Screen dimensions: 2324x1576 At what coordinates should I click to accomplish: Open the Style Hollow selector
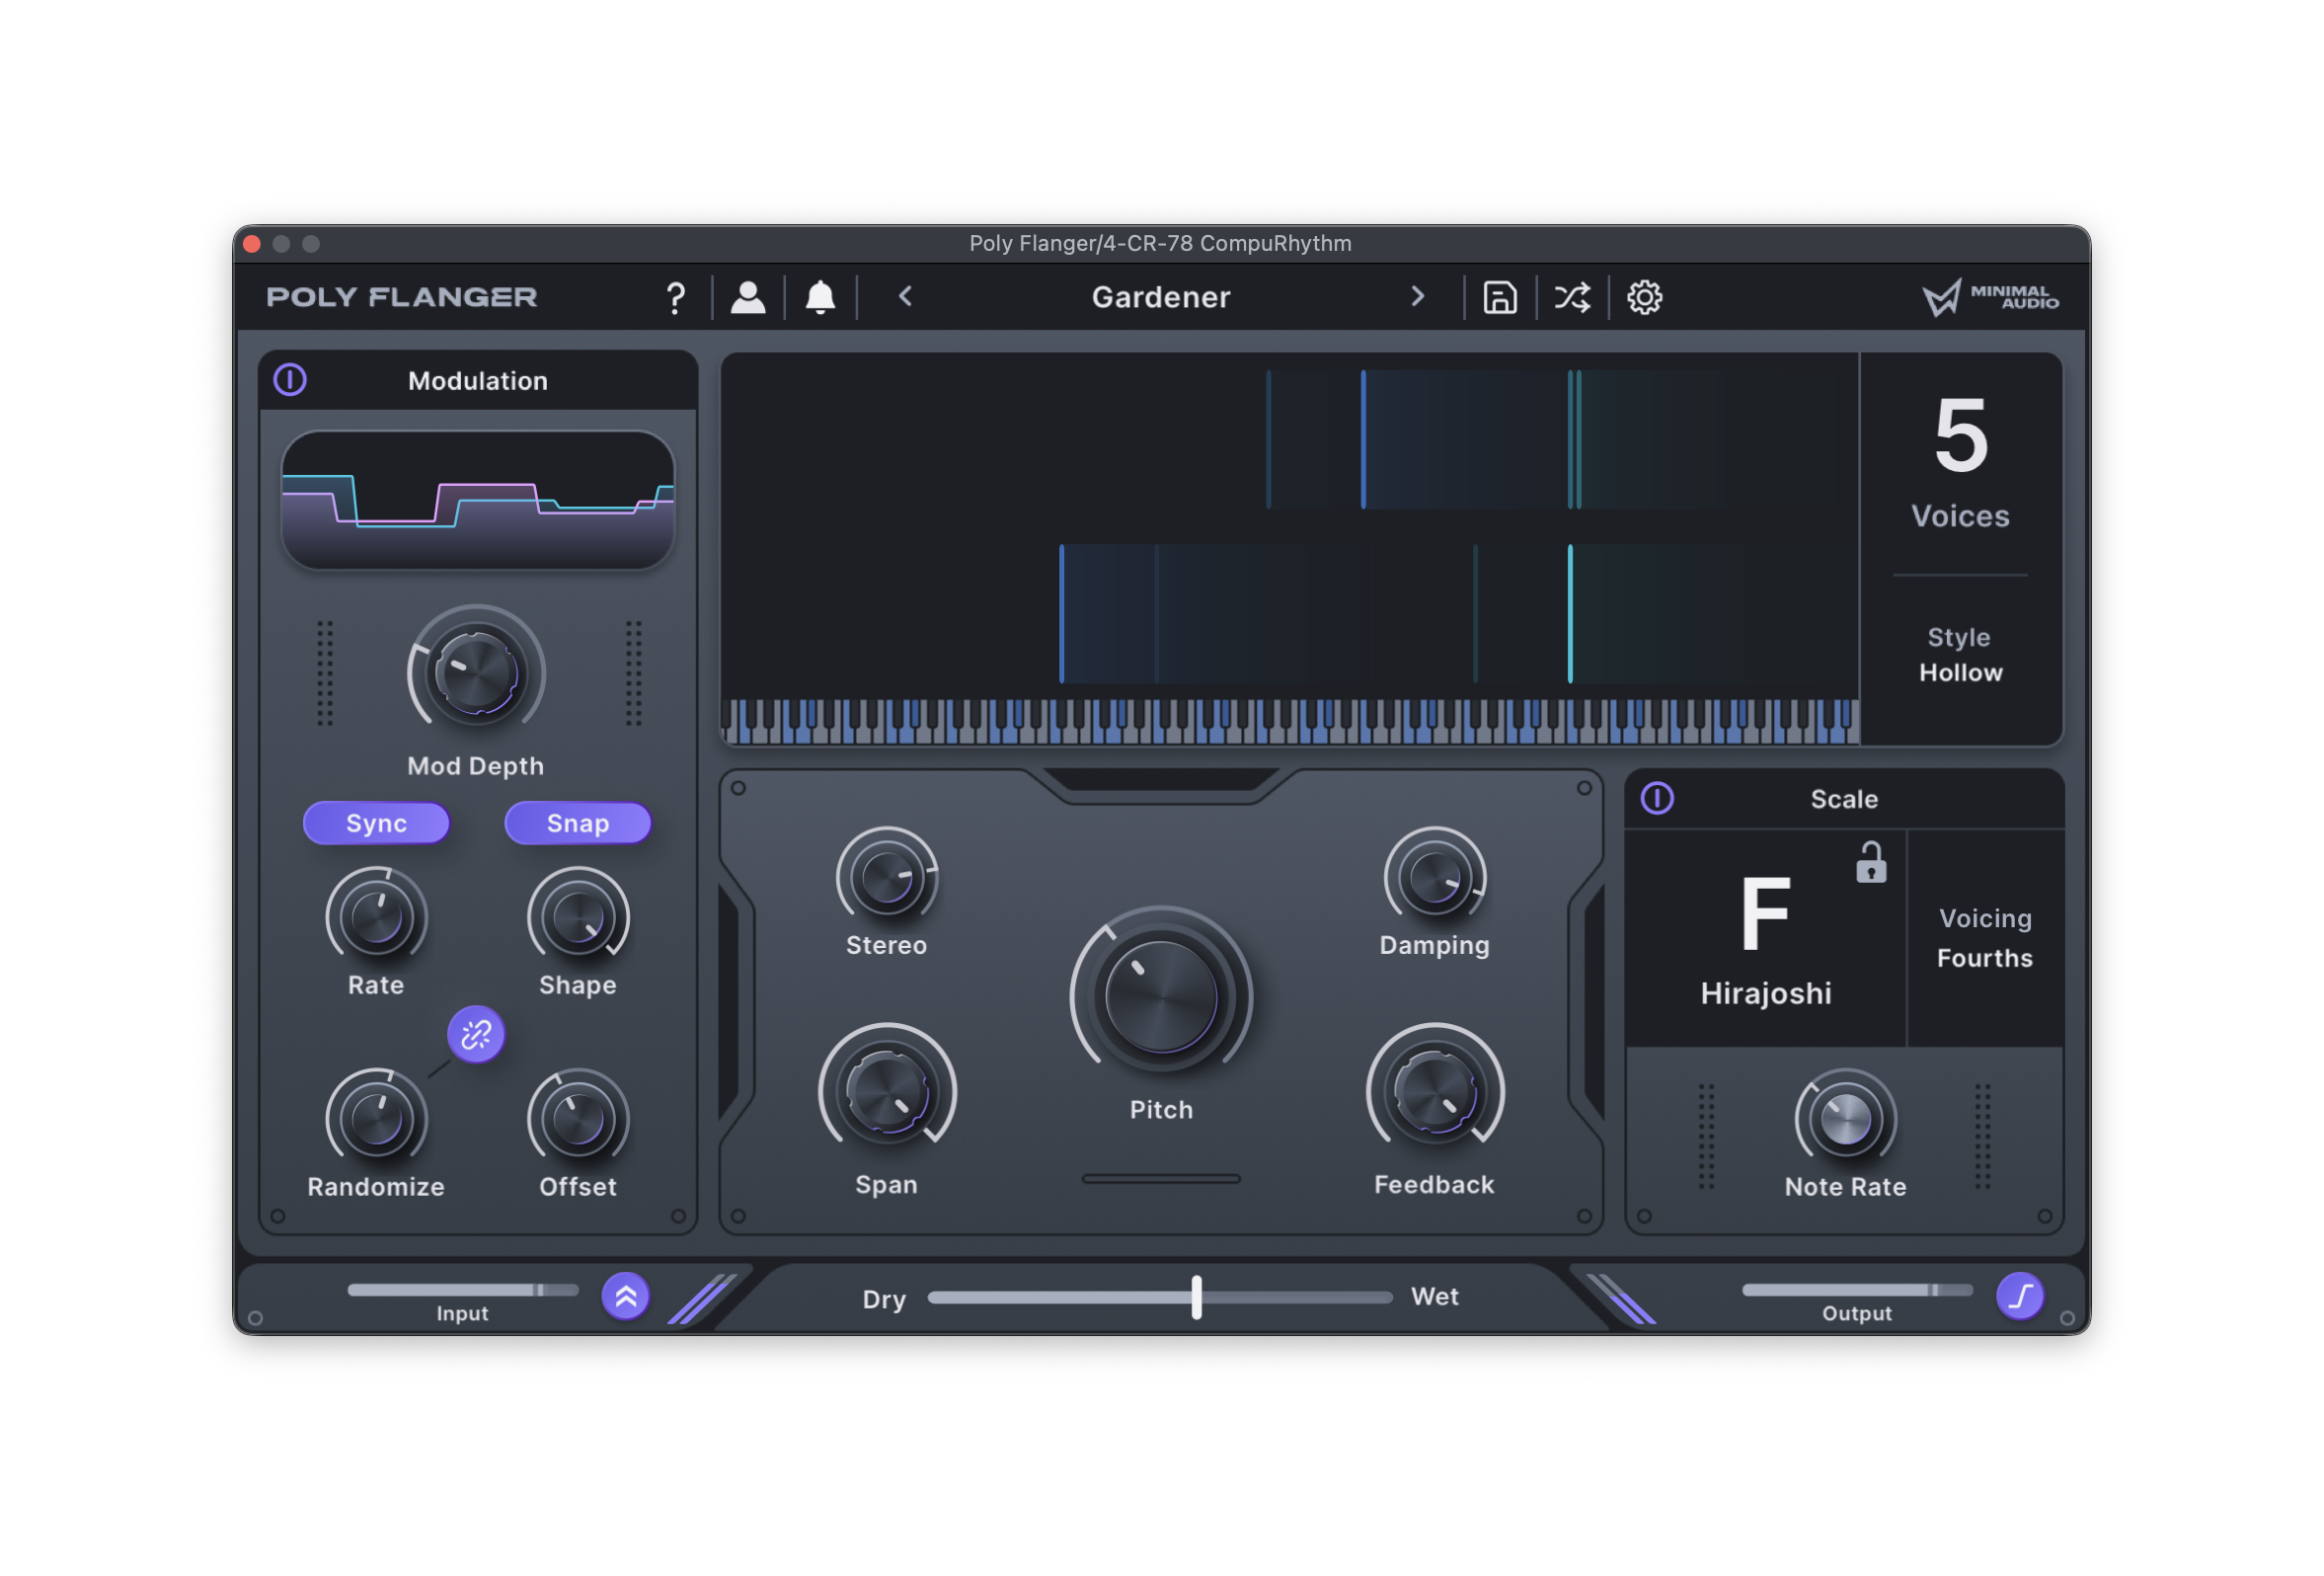click(1960, 655)
